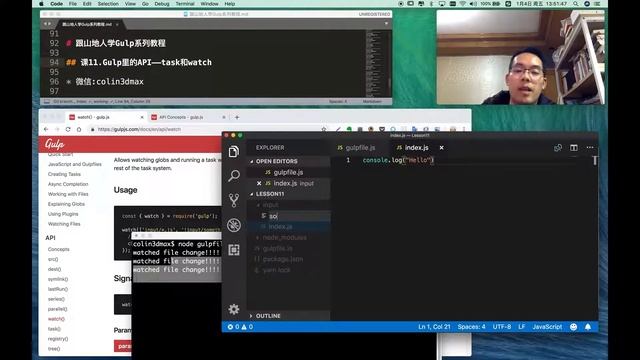
Task: Open Creating Tasks docs link
Action: (64, 174)
